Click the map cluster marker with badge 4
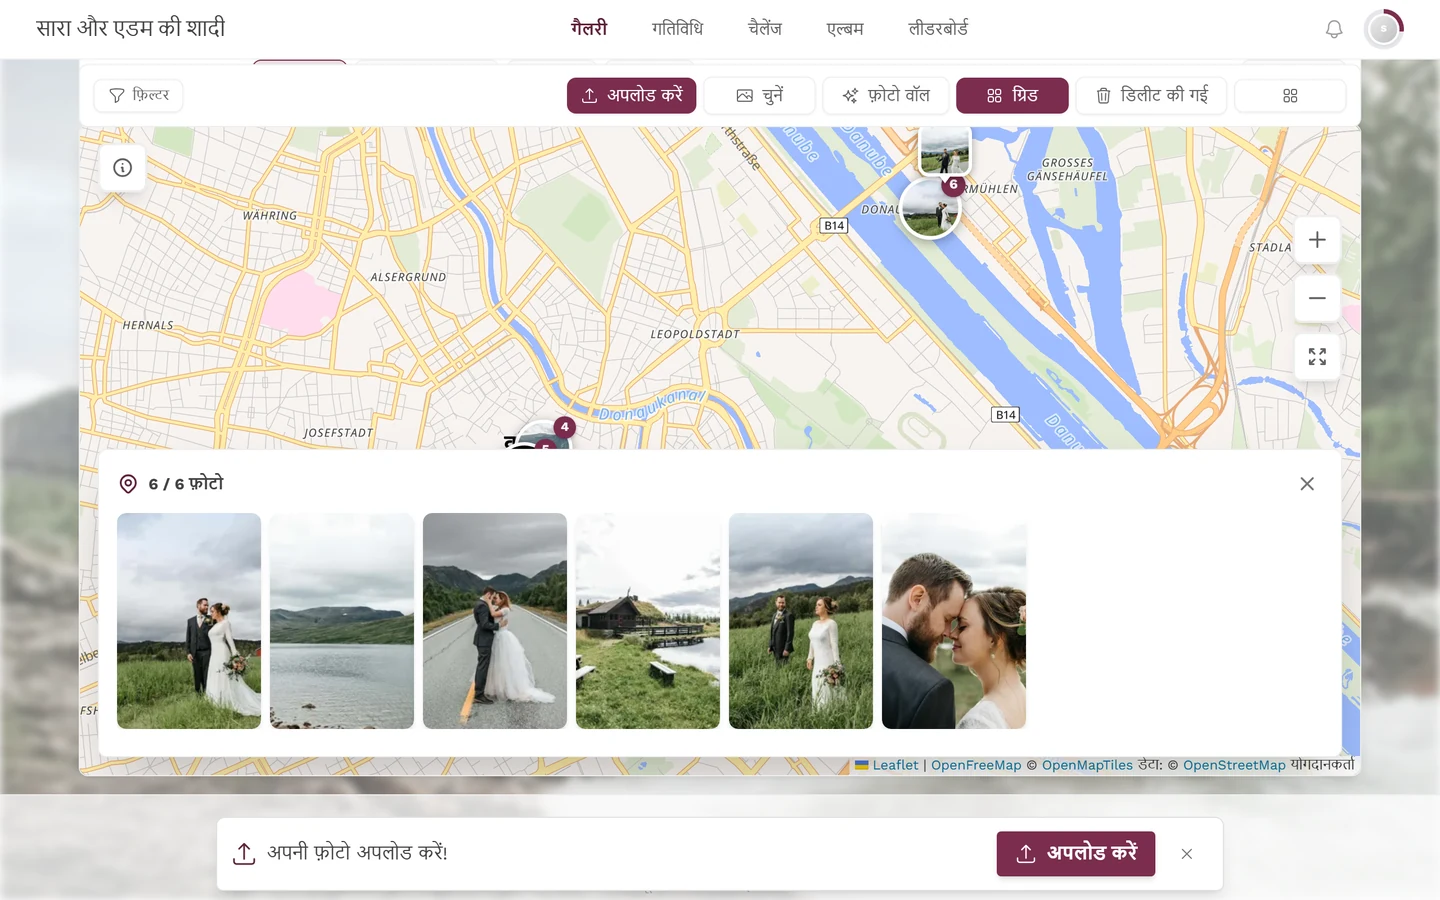Image resolution: width=1440 pixels, height=900 pixels. coord(548,436)
